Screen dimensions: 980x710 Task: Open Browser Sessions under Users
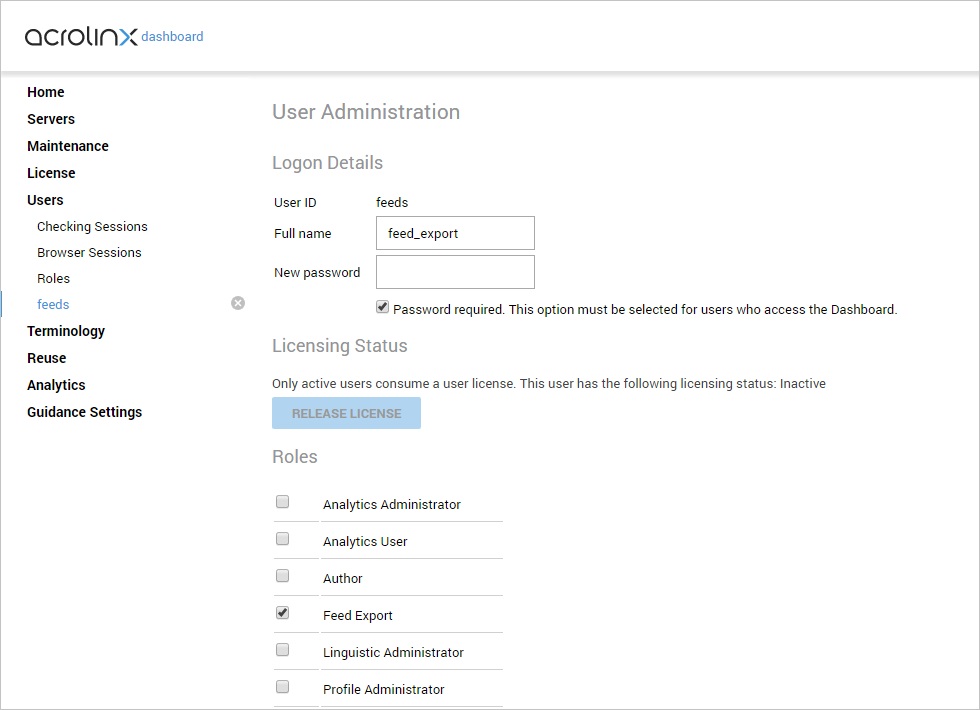89,252
